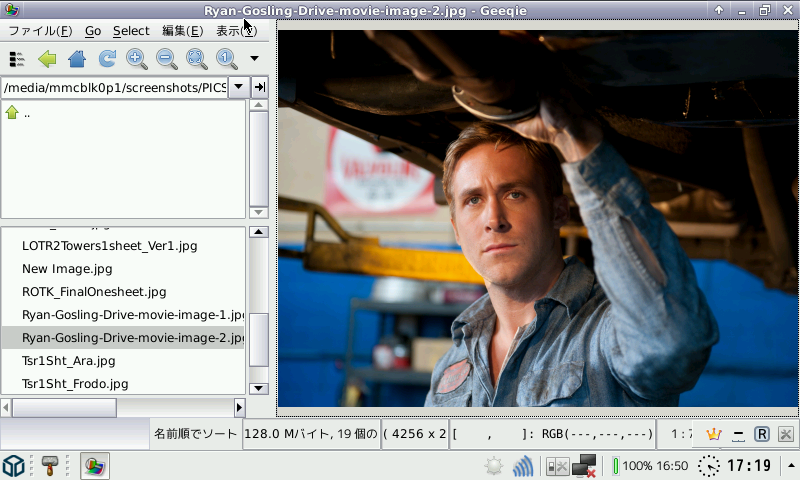Click the up-arrow shade button in title bar
Image resolution: width=800 pixels, height=480 pixels.
click(719, 10)
